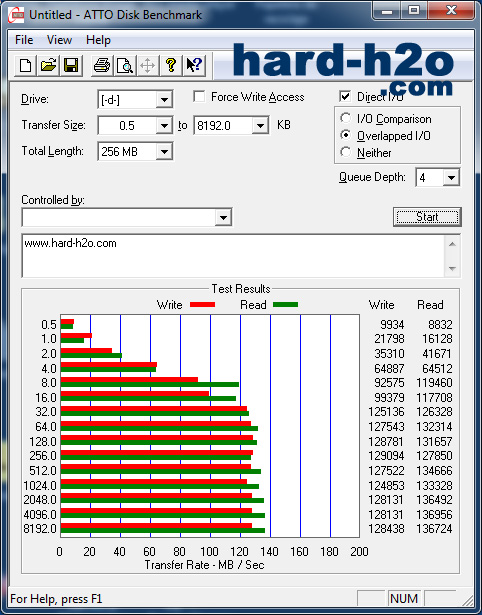The image size is (482, 615).
Task: Click the 1024.0 transfer size row label
Action: [40, 486]
